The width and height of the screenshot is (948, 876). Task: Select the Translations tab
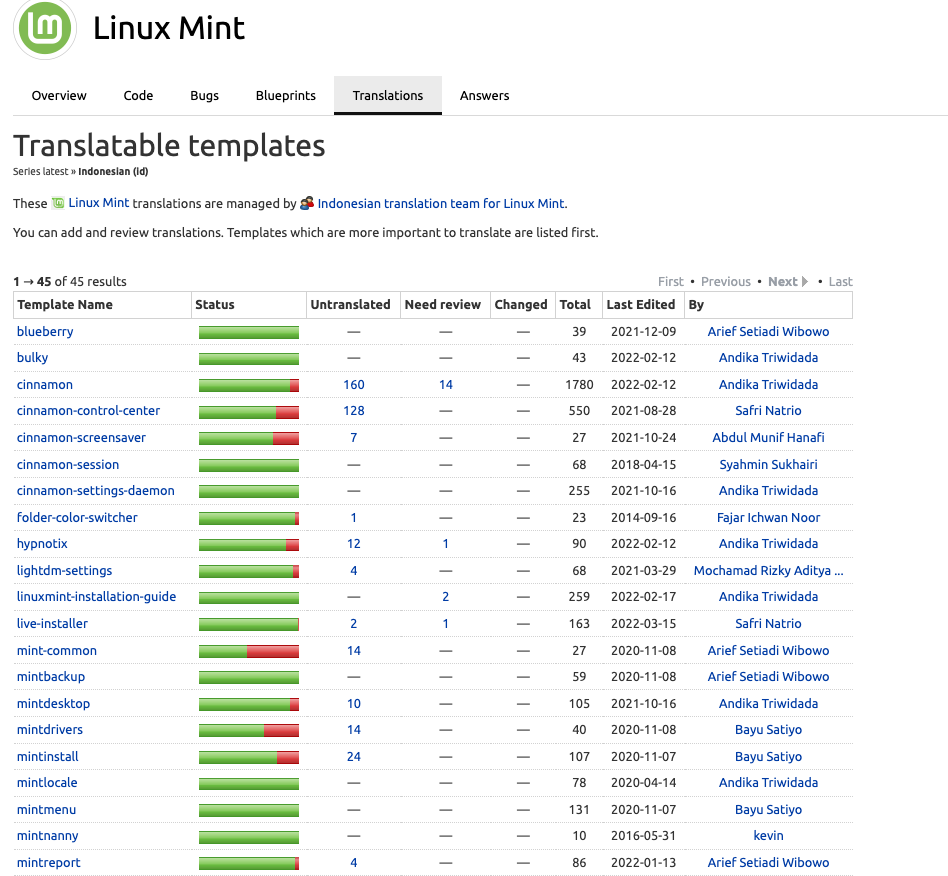click(x=388, y=96)
